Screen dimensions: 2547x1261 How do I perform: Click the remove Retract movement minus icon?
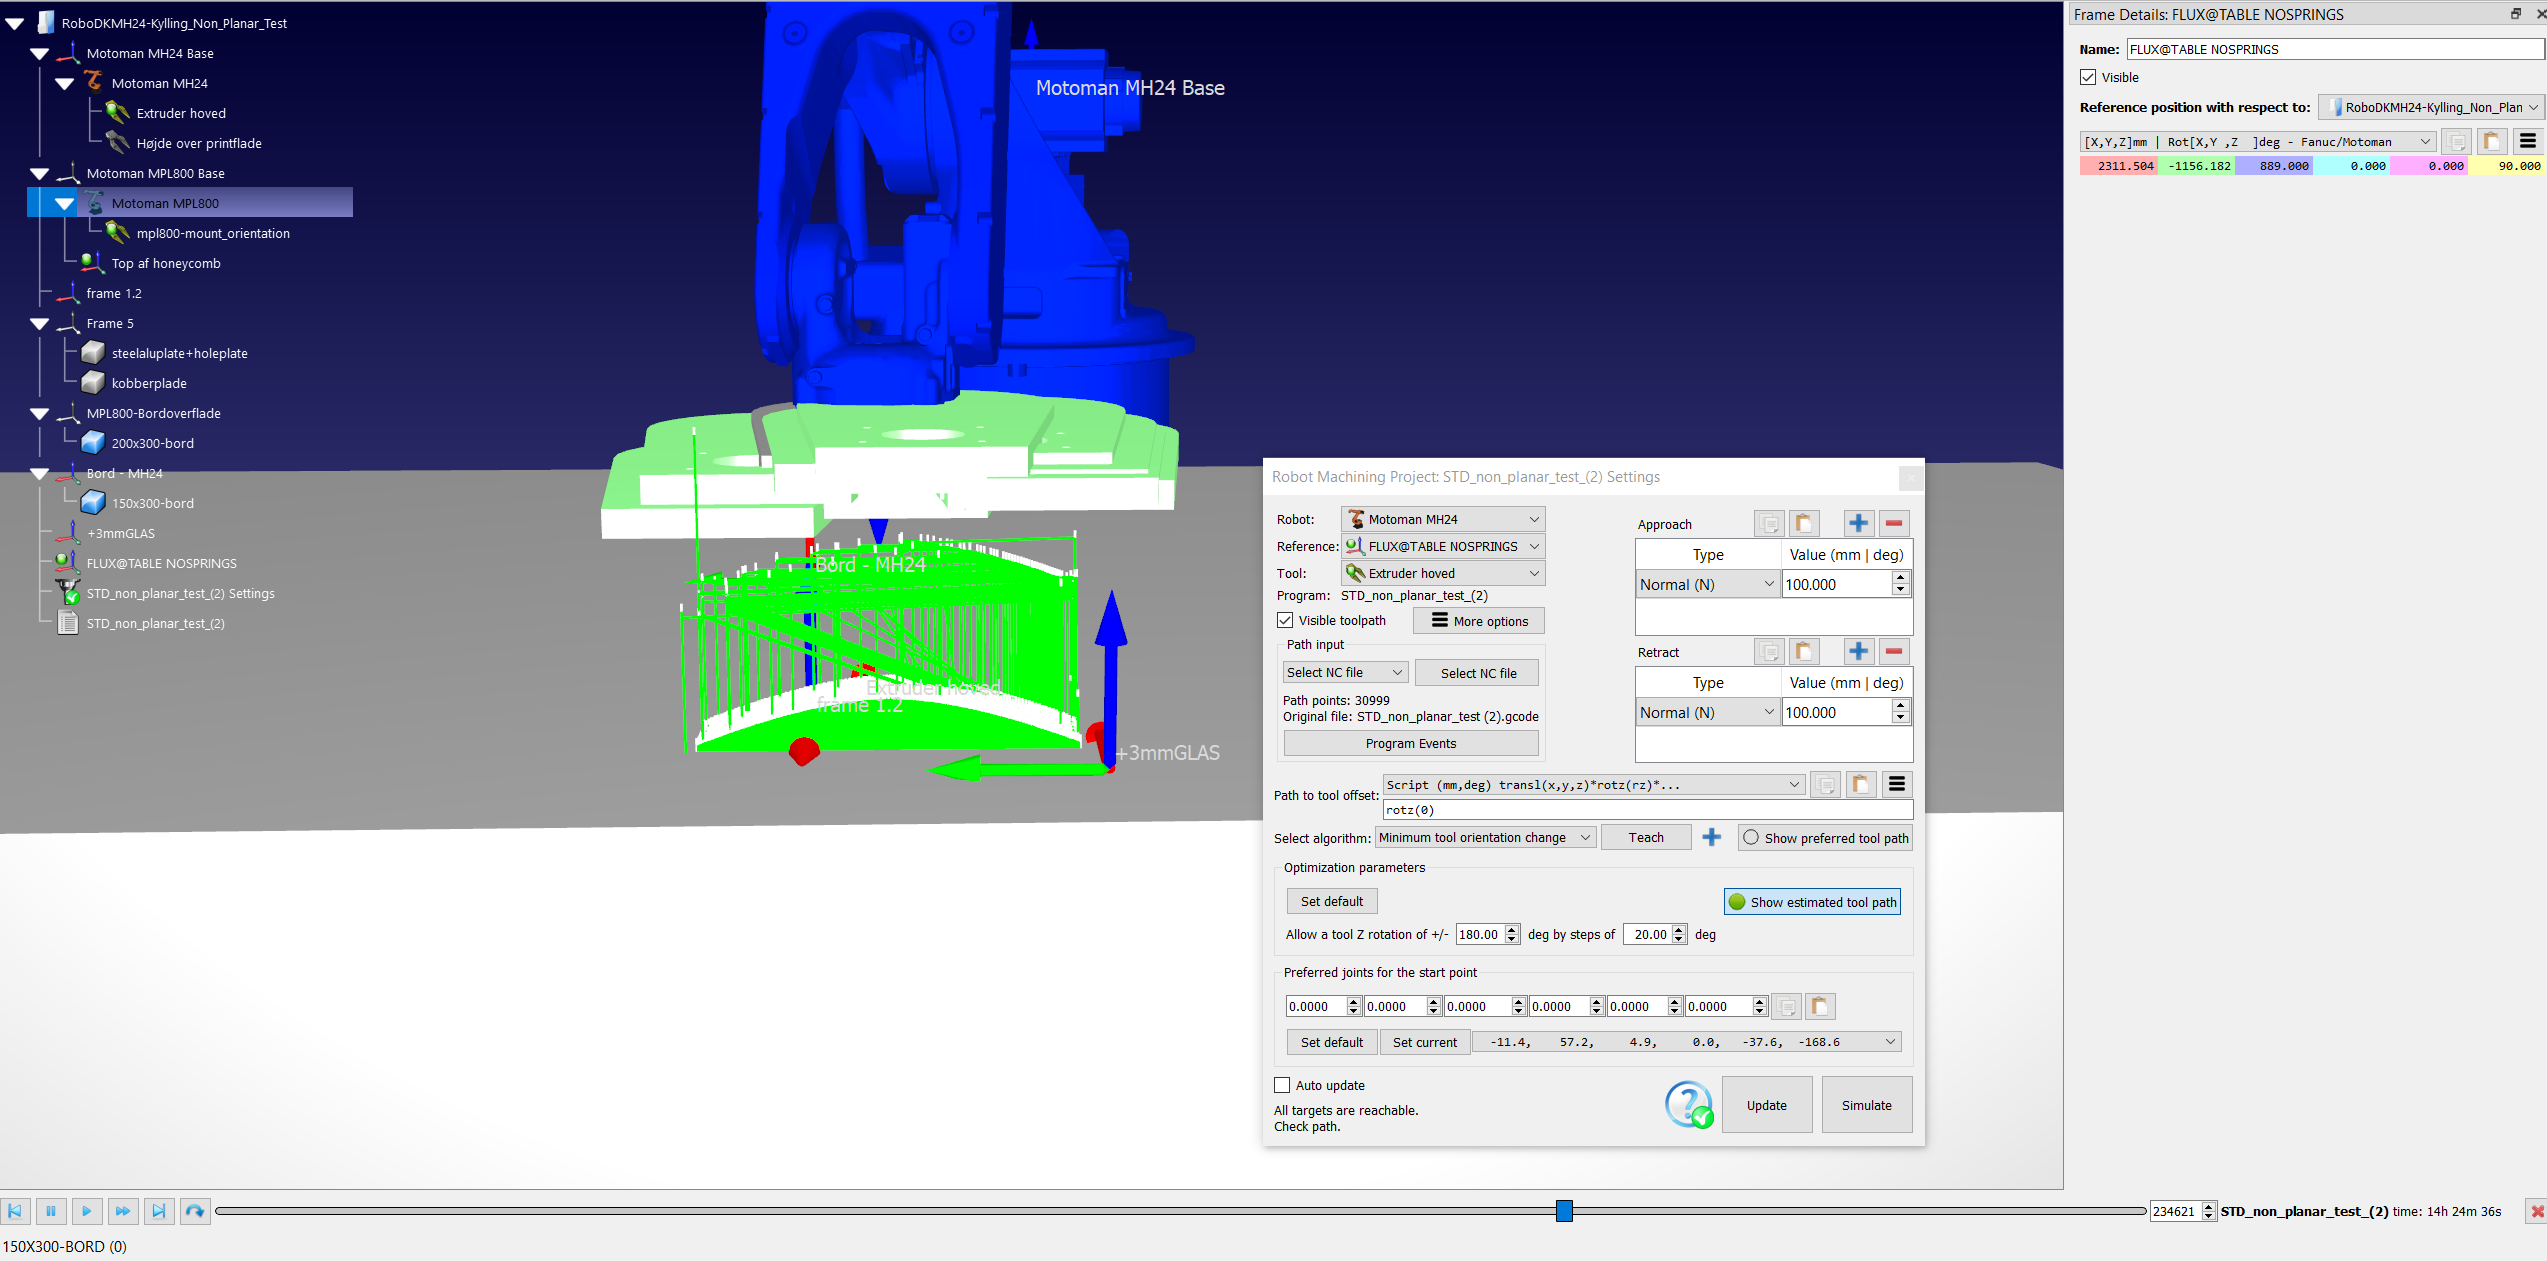pos(1894,651)
